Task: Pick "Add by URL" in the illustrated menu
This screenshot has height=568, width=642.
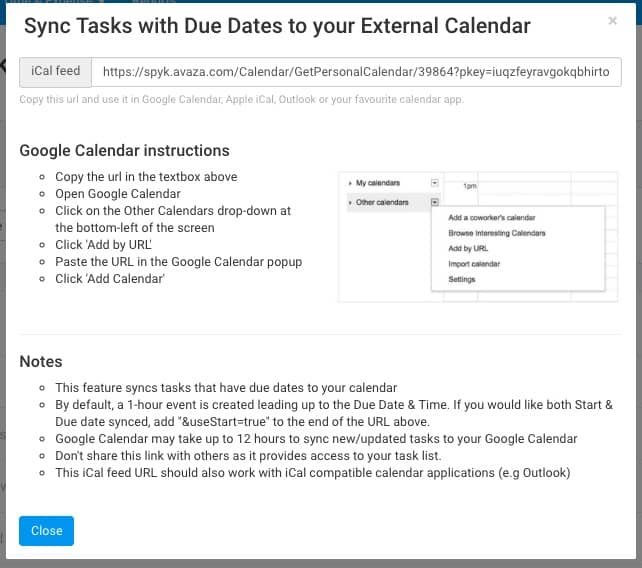Action: point(468,248)
